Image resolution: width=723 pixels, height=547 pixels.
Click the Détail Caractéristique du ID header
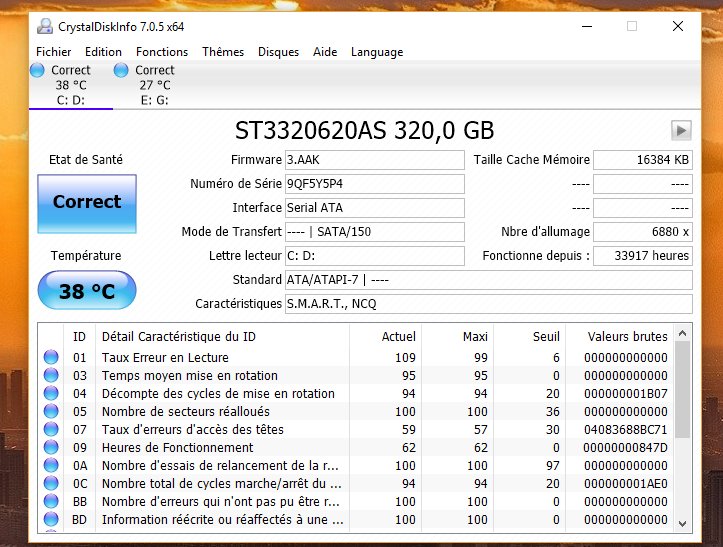223,336
